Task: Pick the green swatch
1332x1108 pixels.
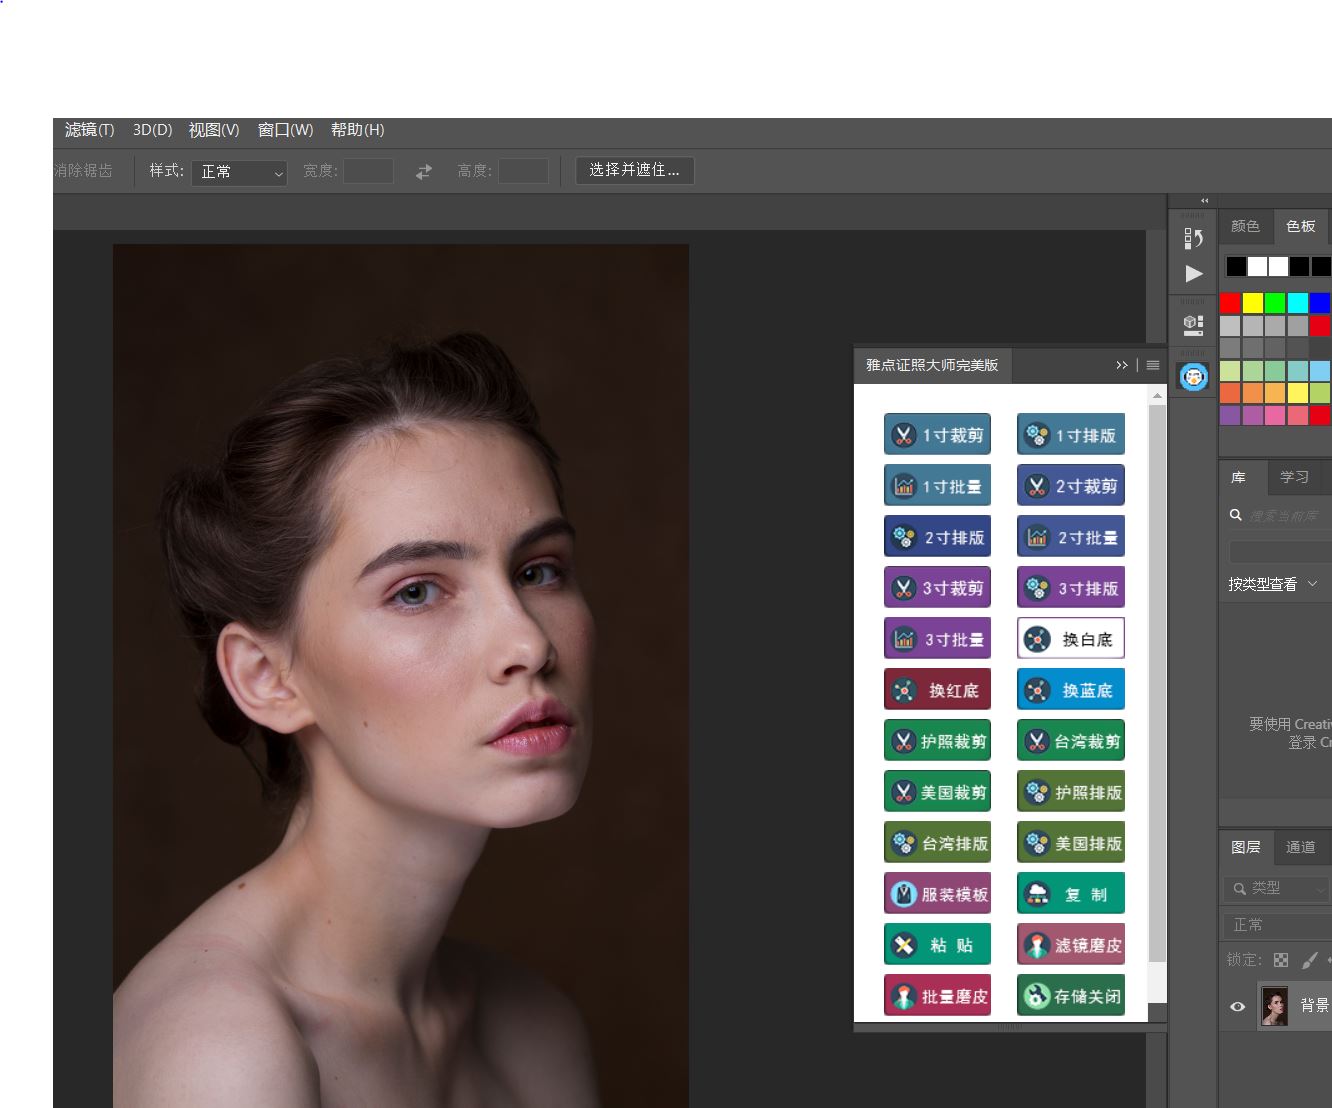Action: point(1275,303)
